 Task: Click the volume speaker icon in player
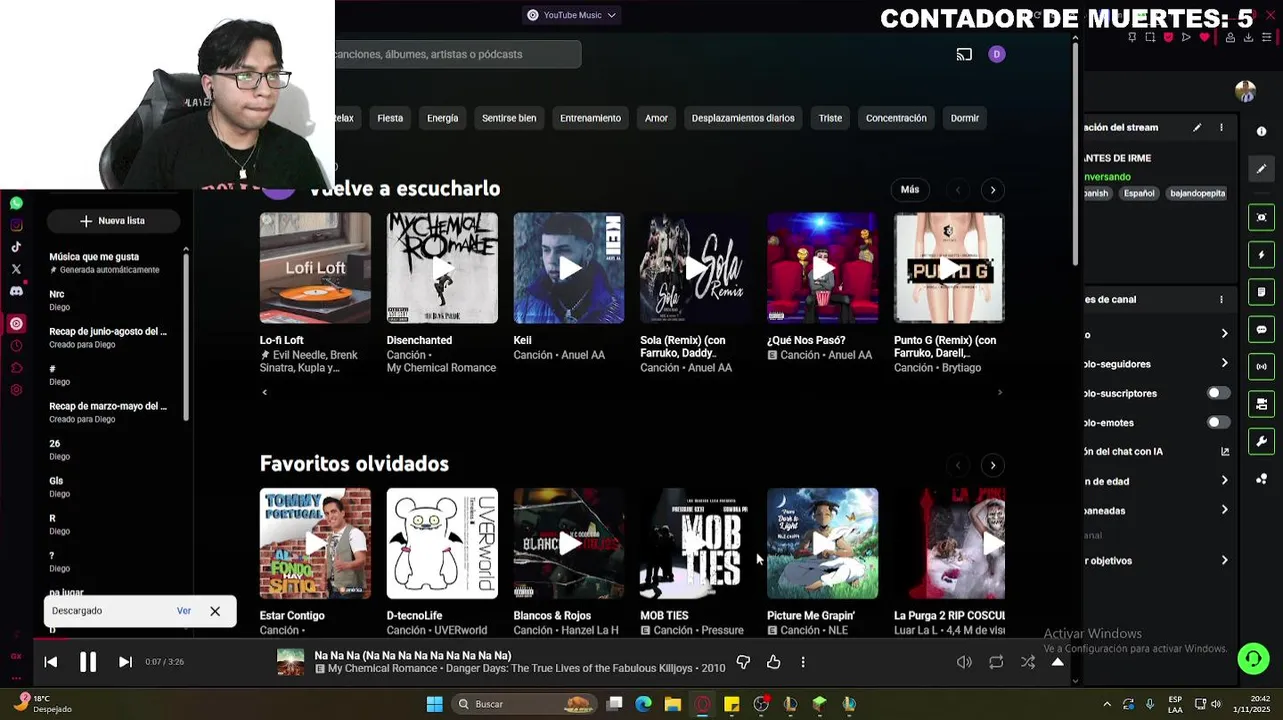964,662
